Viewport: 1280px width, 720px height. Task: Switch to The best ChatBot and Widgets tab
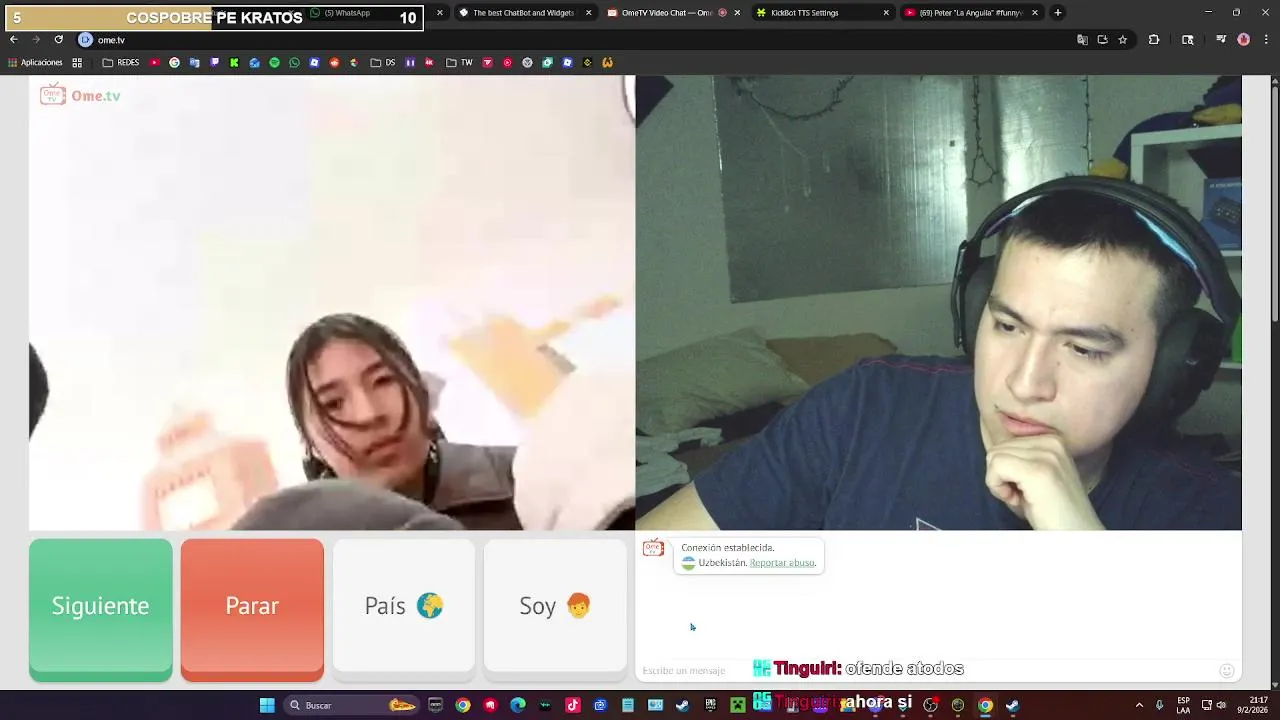coord(523,13)
